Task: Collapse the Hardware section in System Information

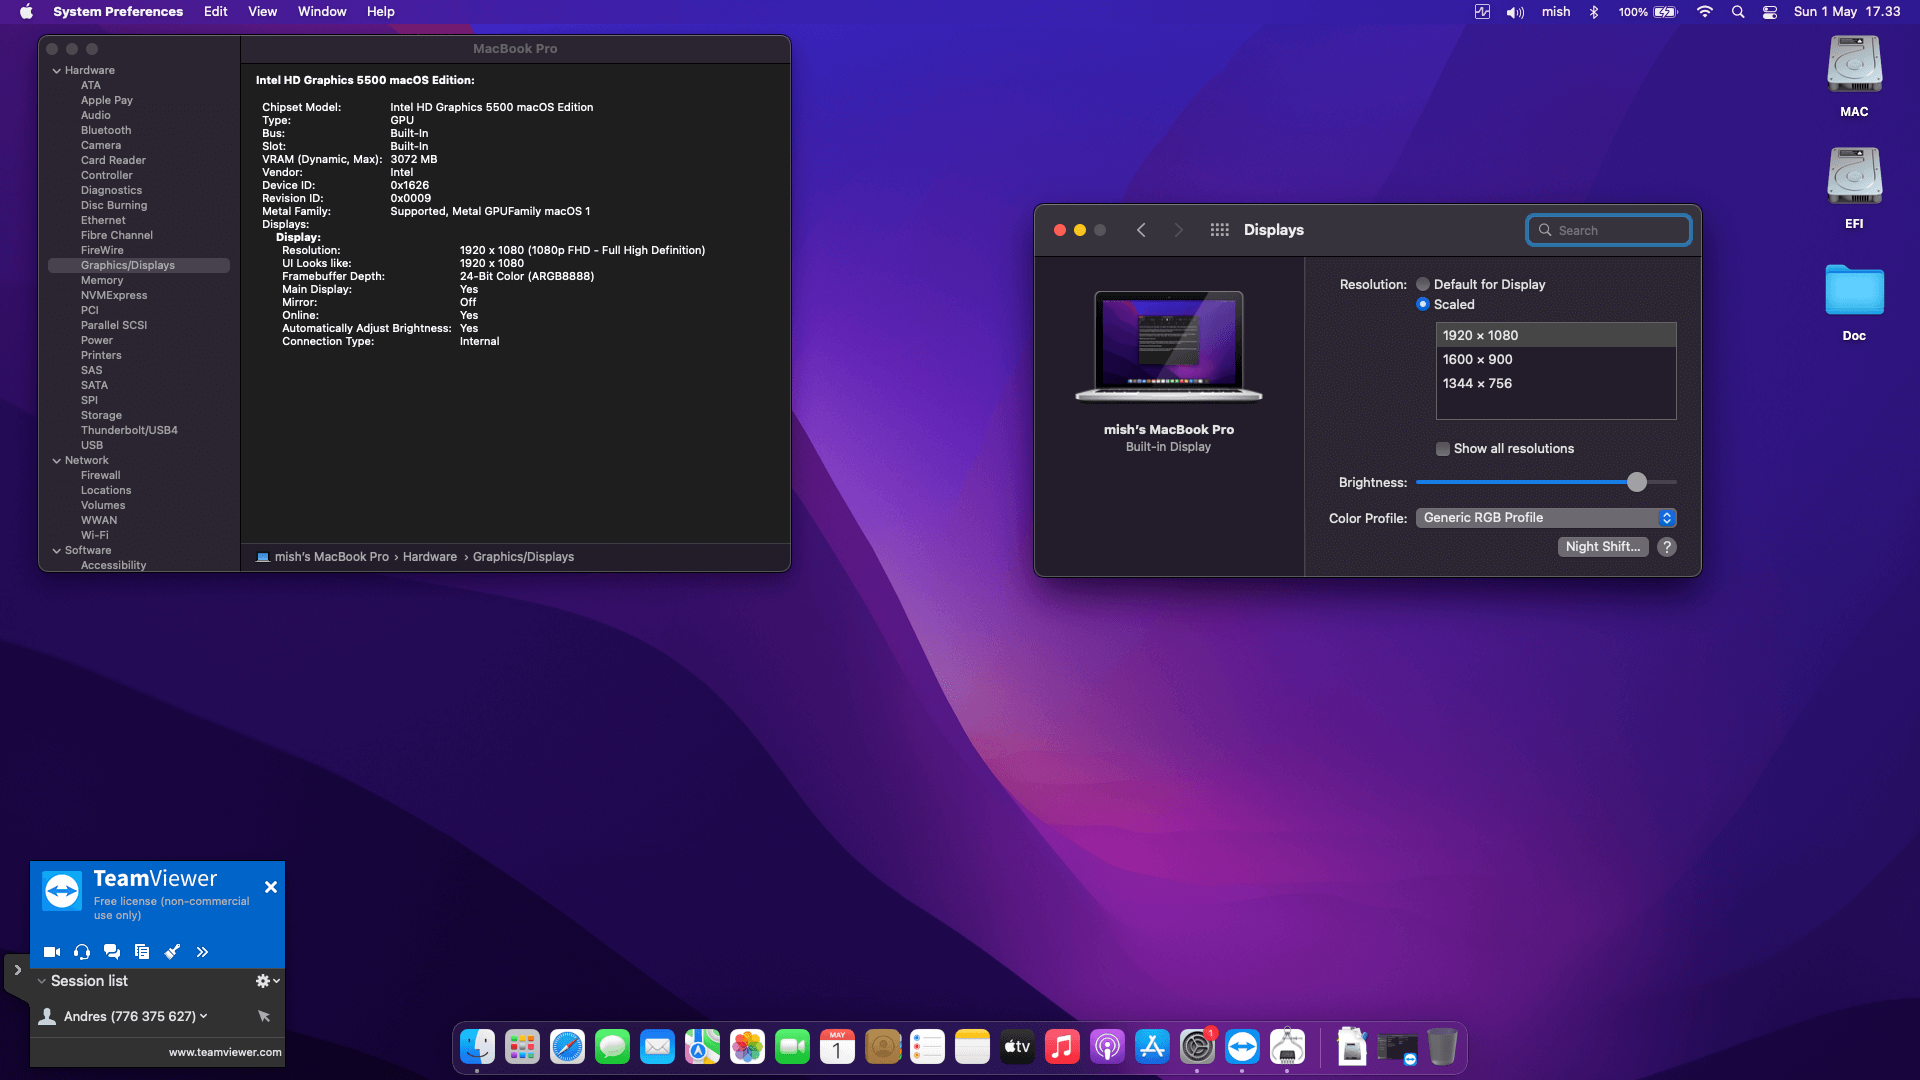Action: [57, 71]
